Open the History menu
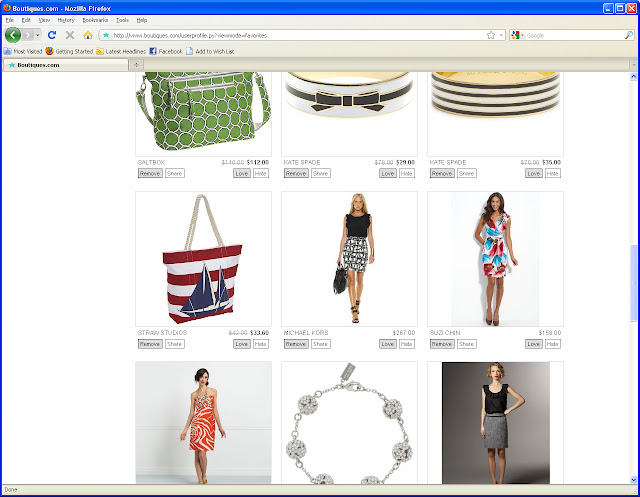Viewport: 640px width, 497px height. click(66, 20)
